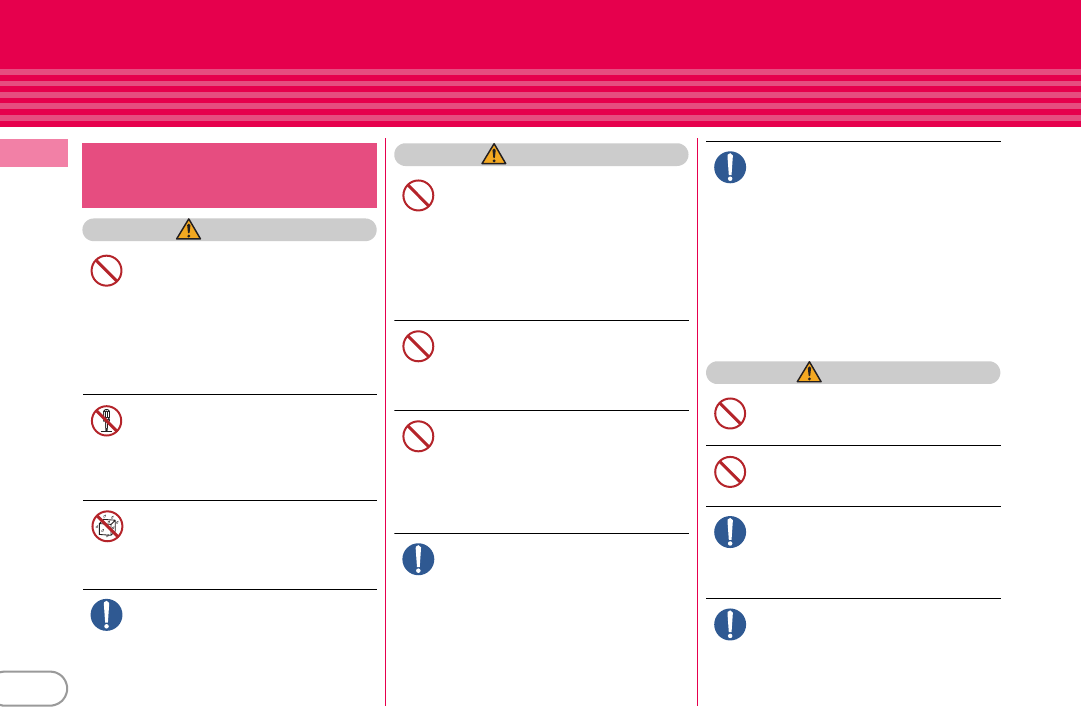This screenshot has height=707, width=1081.
Task: Click the crimson header banner across the page
Action: (x=540, y=63)
